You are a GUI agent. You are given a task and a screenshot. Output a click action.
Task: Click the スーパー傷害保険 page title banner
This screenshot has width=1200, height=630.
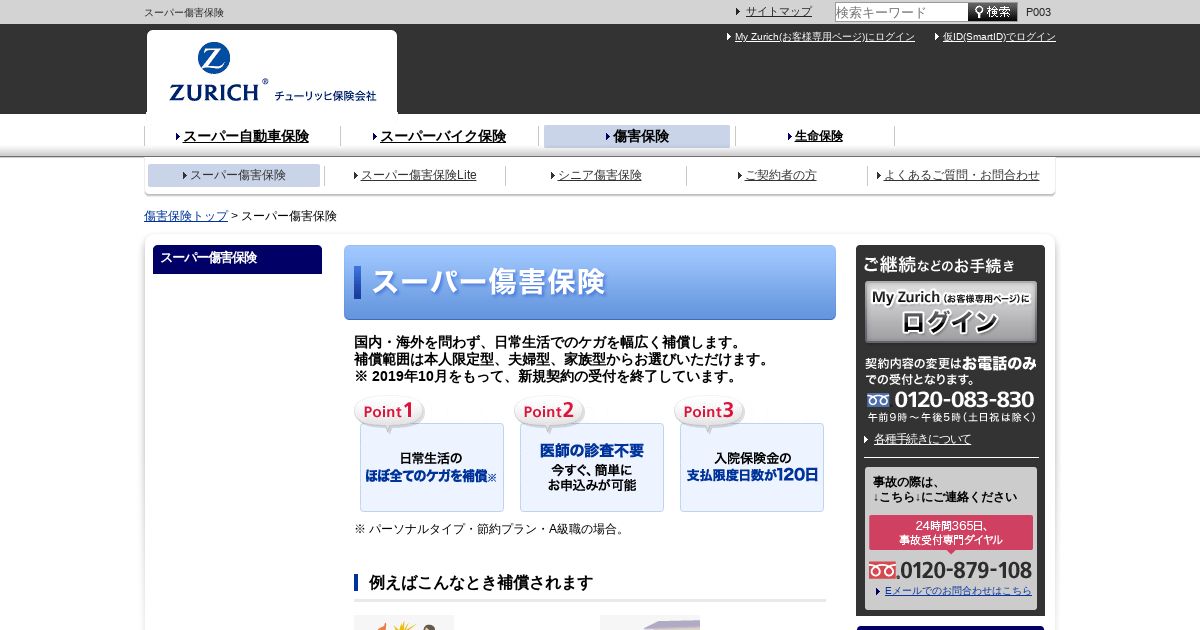(590, 283)
